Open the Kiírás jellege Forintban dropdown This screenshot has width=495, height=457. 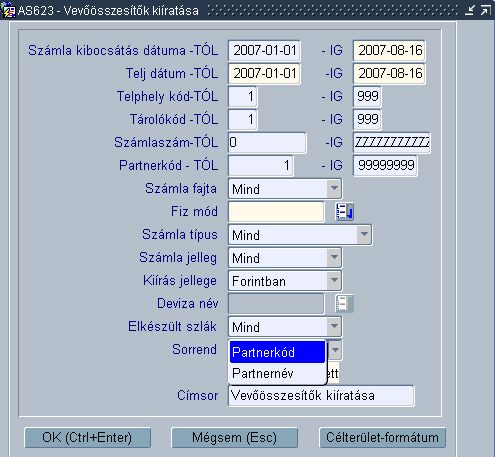tap(334, 281)
